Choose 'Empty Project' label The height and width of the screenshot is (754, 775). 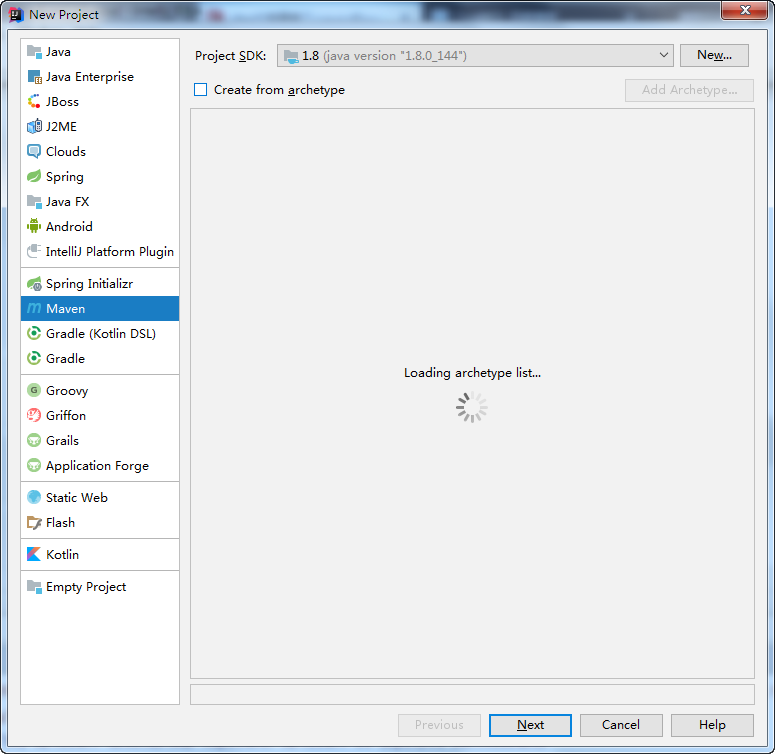click(86, 586)
